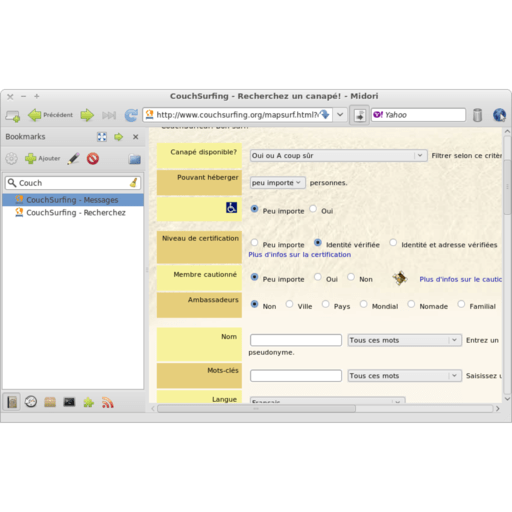Viewport: 512px width, 512px height.
Task: Select CouchSurfing - Recherchez bookmark
Action: tap(73, 212)
